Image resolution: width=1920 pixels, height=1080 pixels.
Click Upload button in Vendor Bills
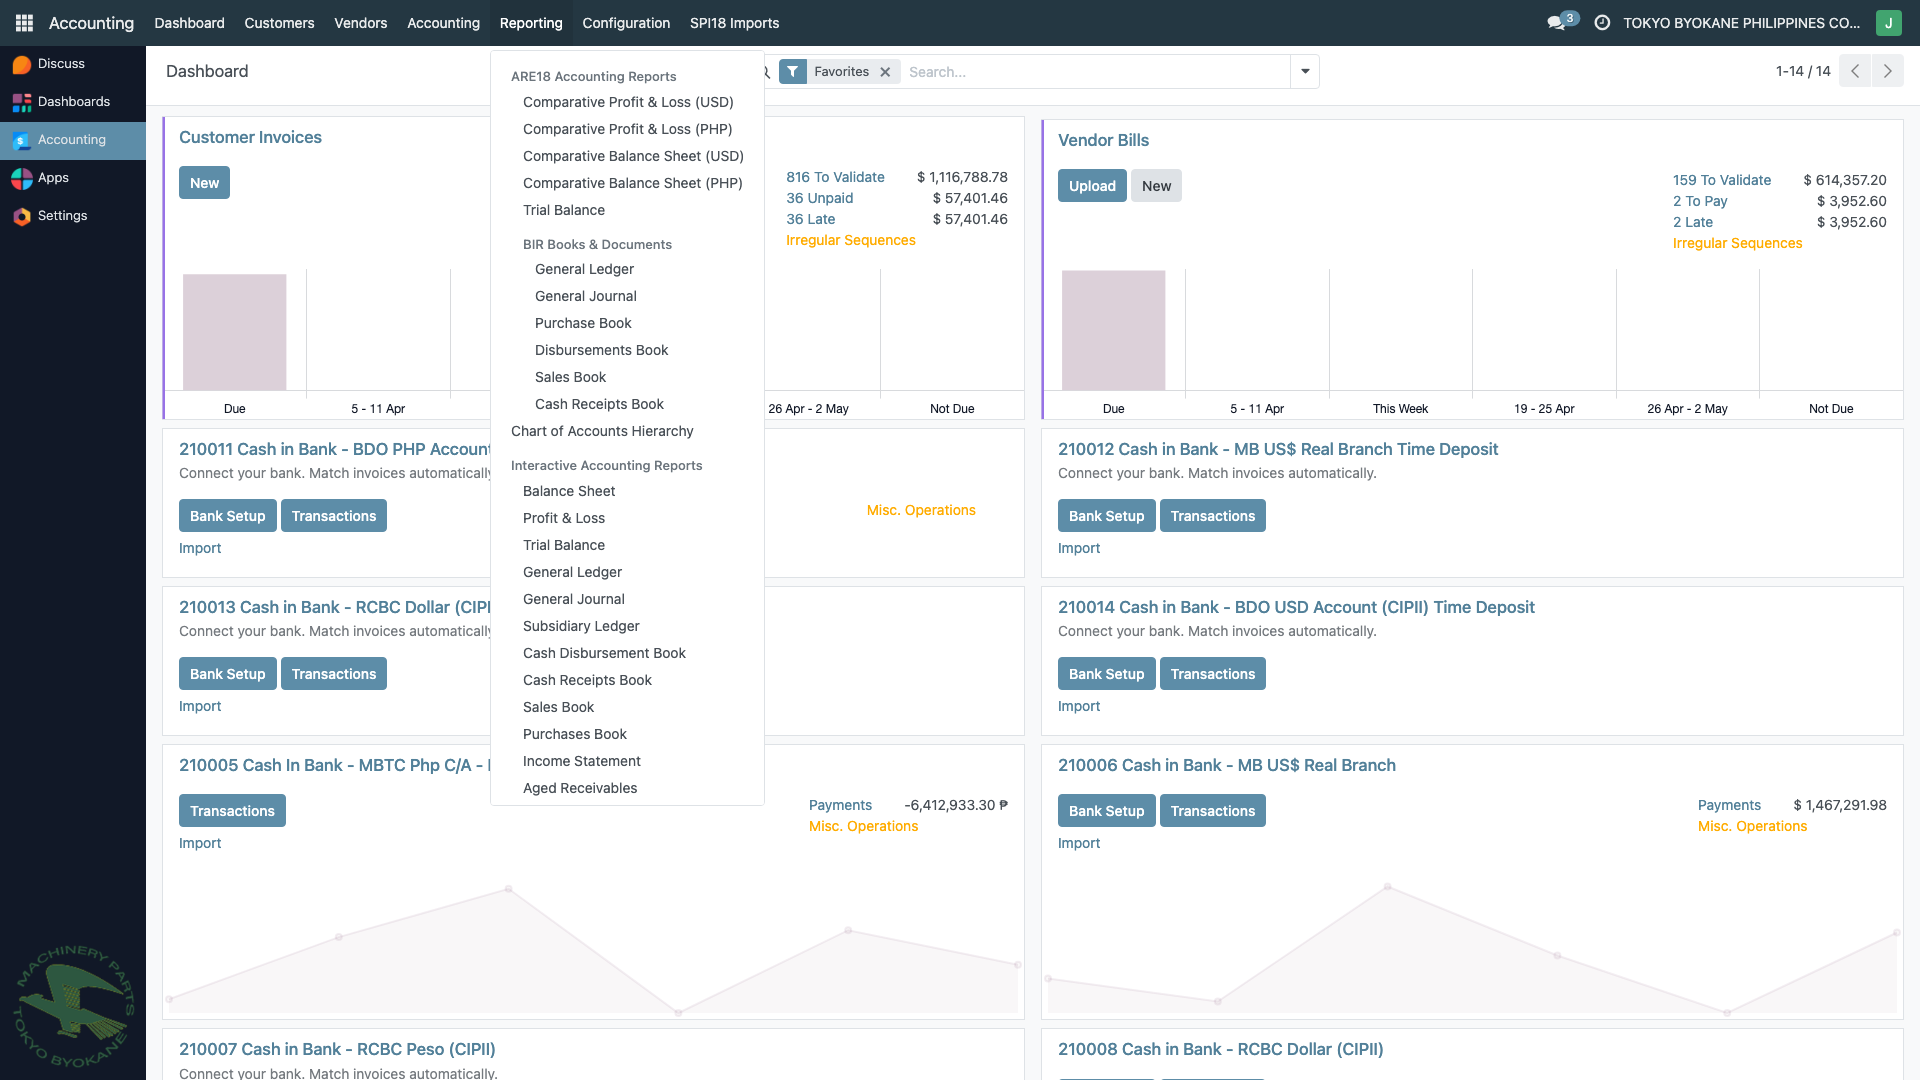(1092, 186)
